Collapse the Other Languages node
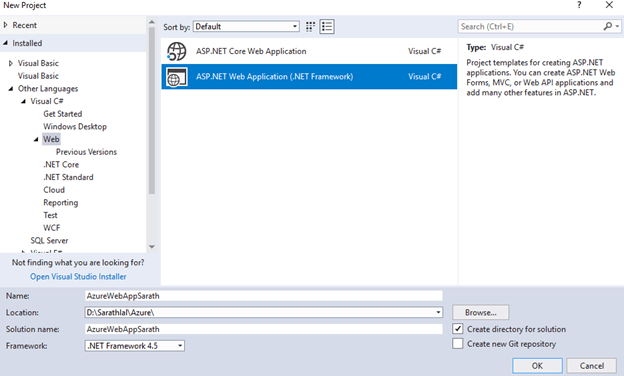Image resolution: width=624 pixels, height=376 pixels. [10, 88]
